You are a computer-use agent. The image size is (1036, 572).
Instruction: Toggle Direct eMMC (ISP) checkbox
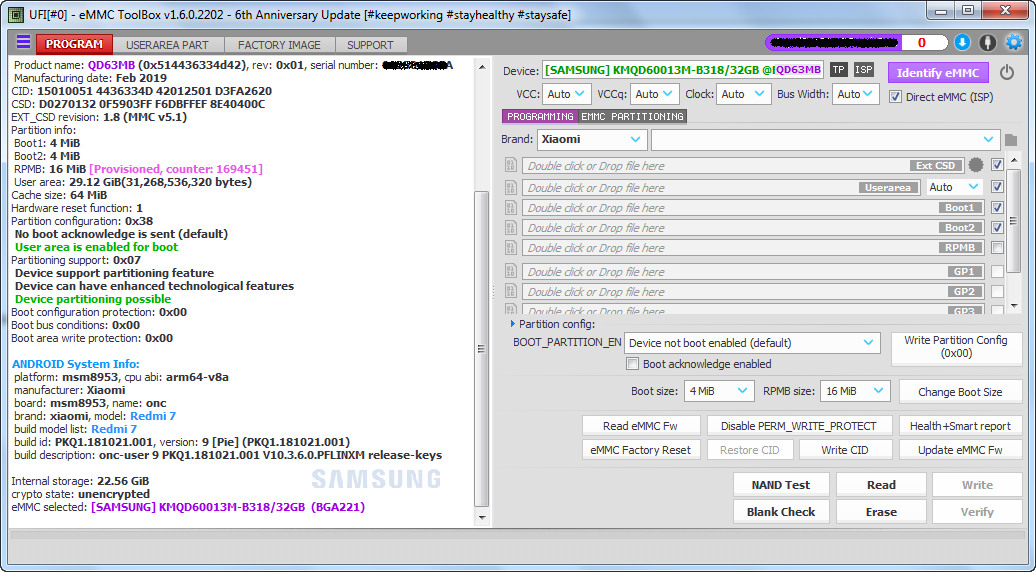coord(895,97)
